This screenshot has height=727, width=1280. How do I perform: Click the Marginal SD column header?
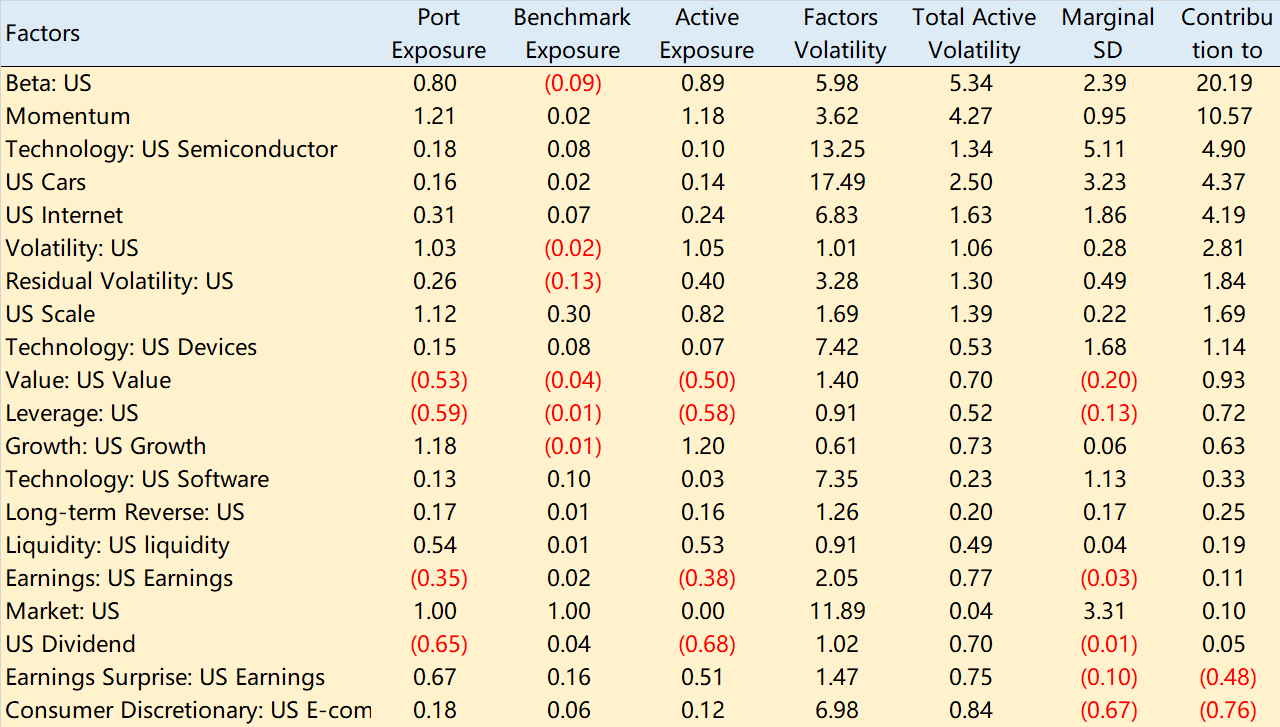click(x=1107, y=34)
